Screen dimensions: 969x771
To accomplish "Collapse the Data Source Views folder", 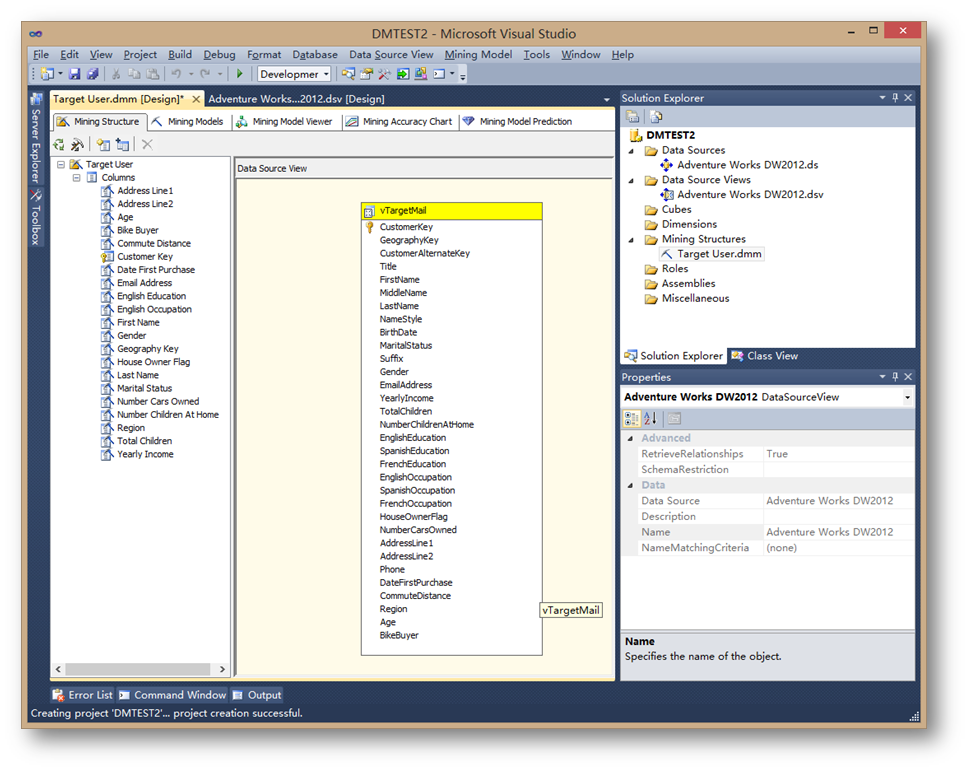I will (x=631, y=180).
